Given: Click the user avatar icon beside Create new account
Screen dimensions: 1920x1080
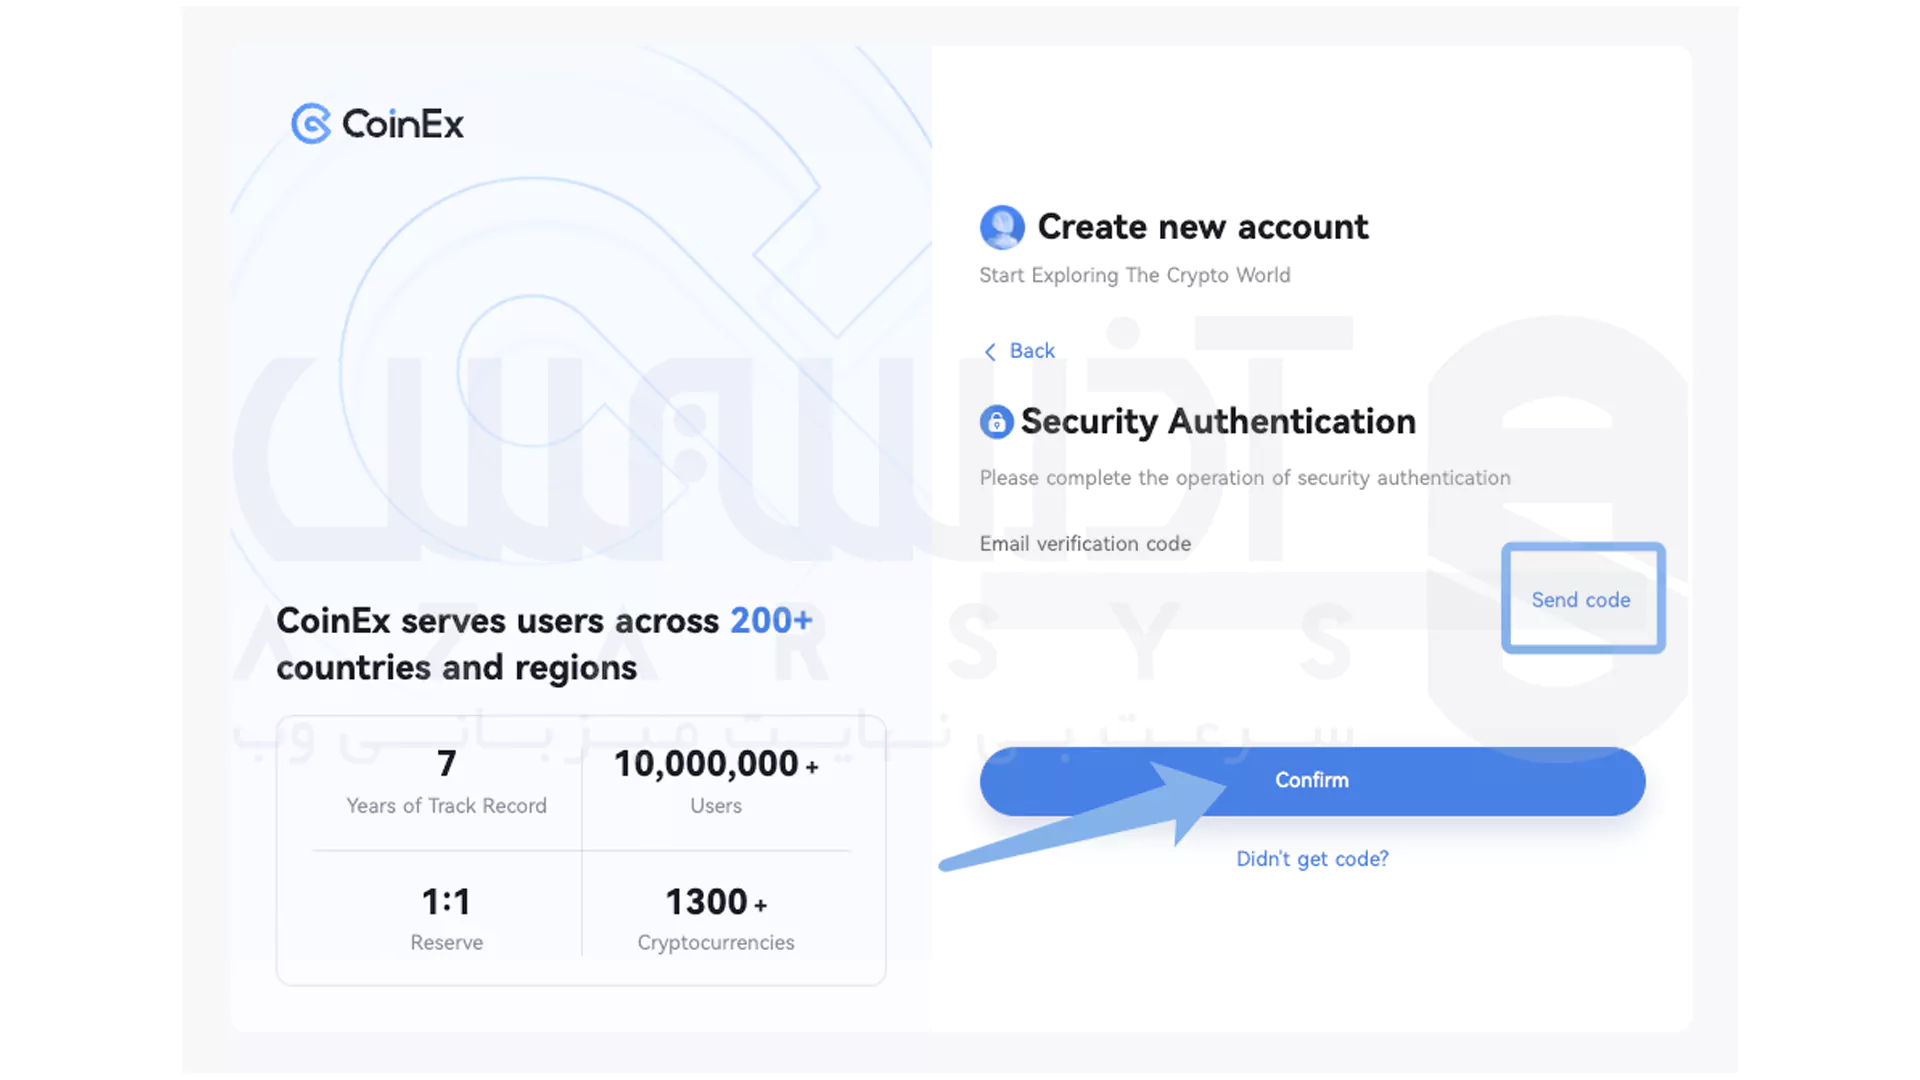Looking at the screenshot, I should point(1002,227).
